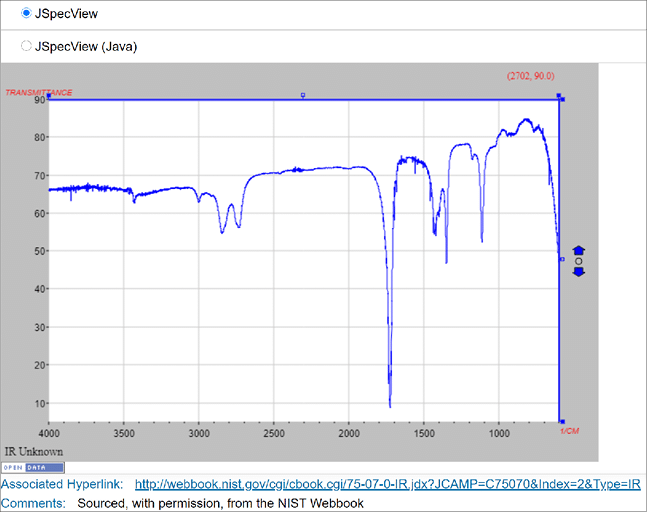
Task: Click the circle reset icon between the arrows
Action: pyautogui.click(x=578, y=261)
